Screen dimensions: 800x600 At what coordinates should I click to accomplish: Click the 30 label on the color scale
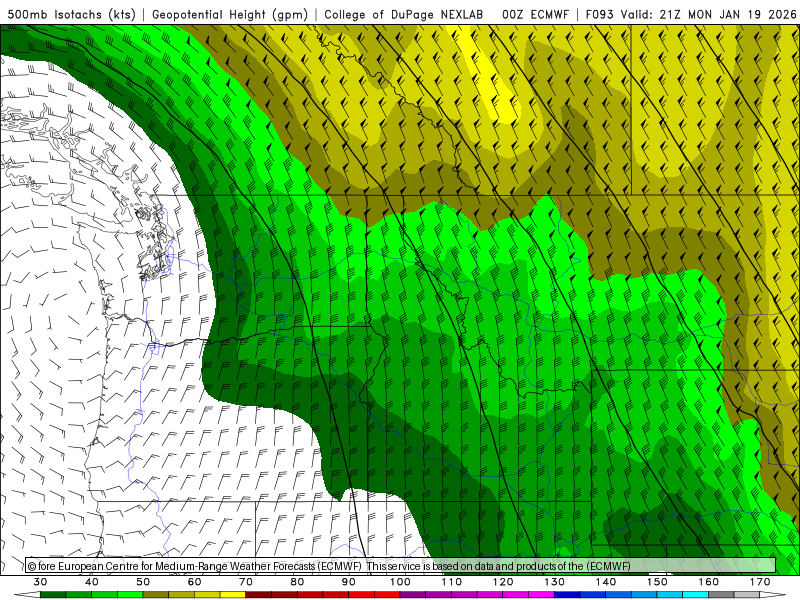40,582
